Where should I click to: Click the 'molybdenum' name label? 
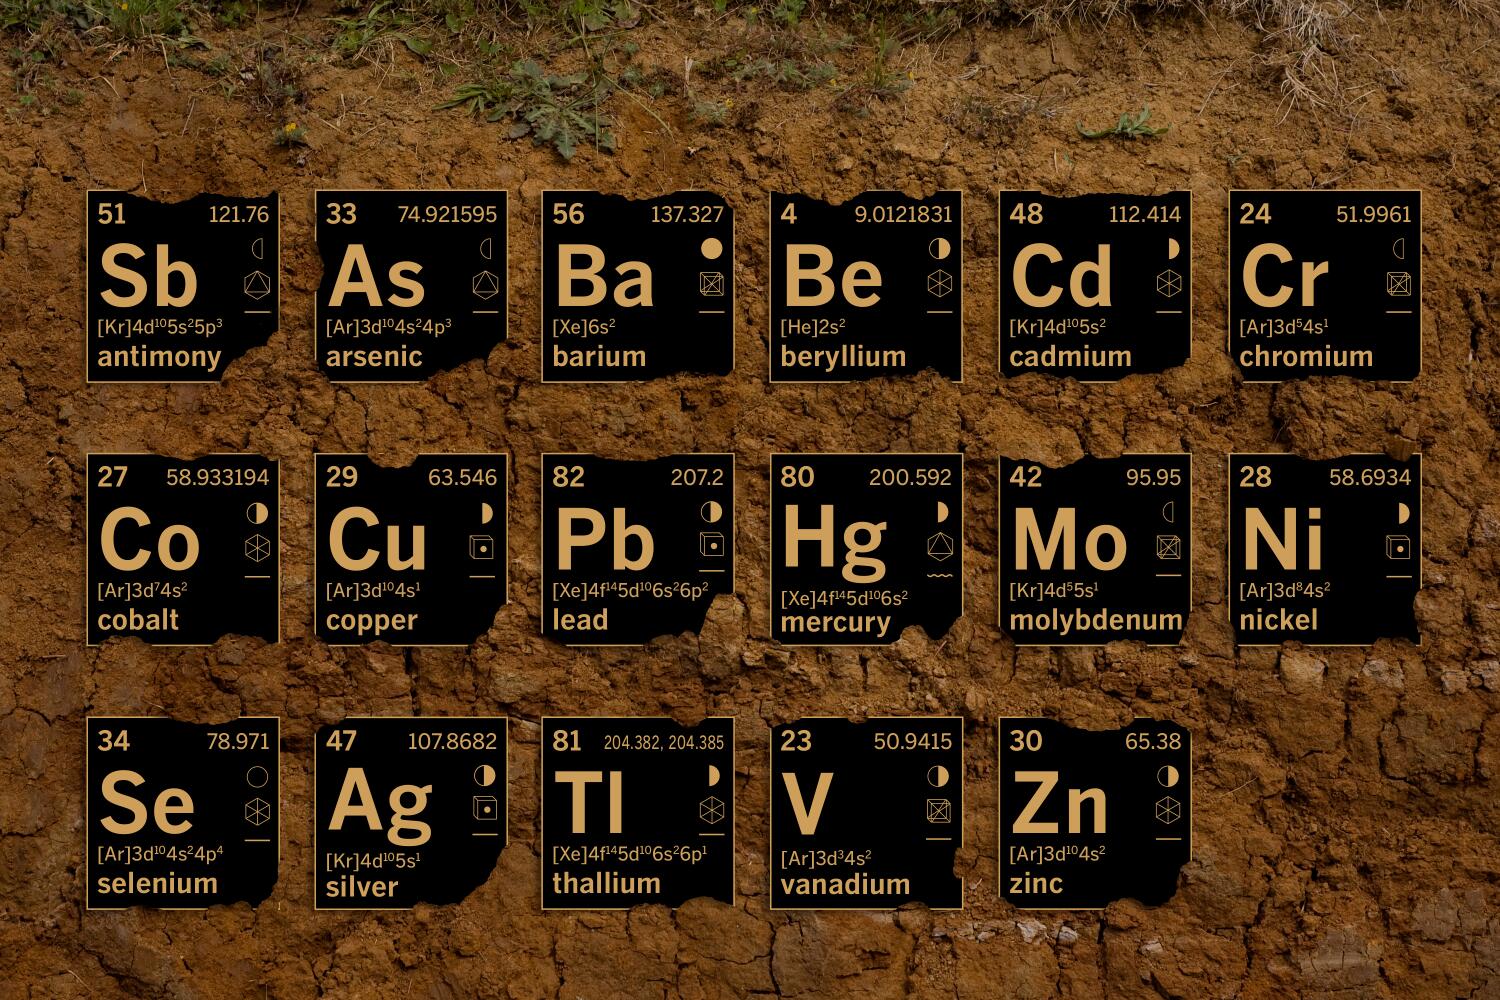(1096, 620)
